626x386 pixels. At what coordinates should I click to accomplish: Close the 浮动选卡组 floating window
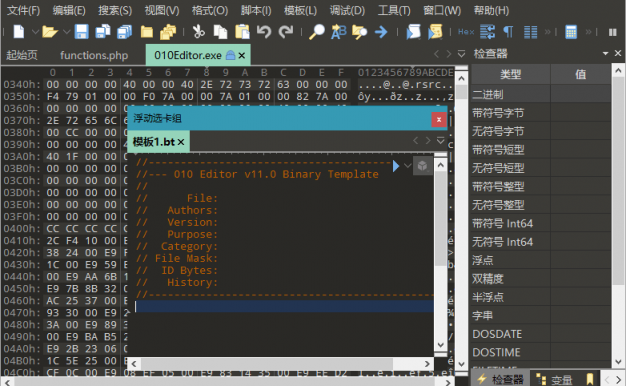(439, 119)
